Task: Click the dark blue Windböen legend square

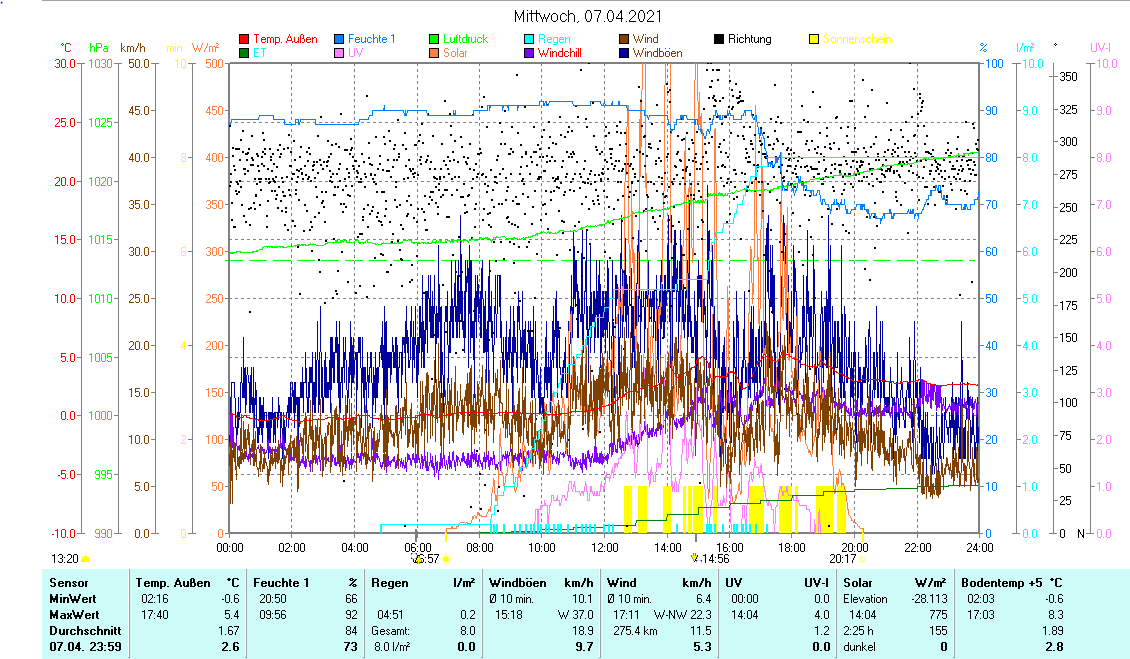Action: (625, 53)
